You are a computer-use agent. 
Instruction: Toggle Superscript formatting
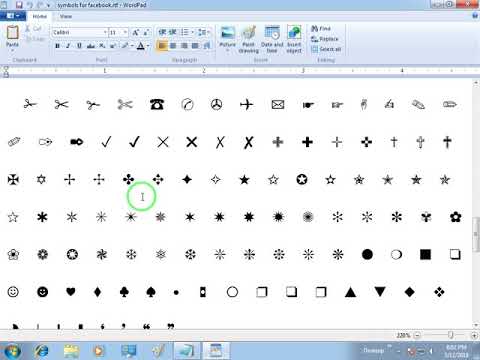click(x=113, y=46)
